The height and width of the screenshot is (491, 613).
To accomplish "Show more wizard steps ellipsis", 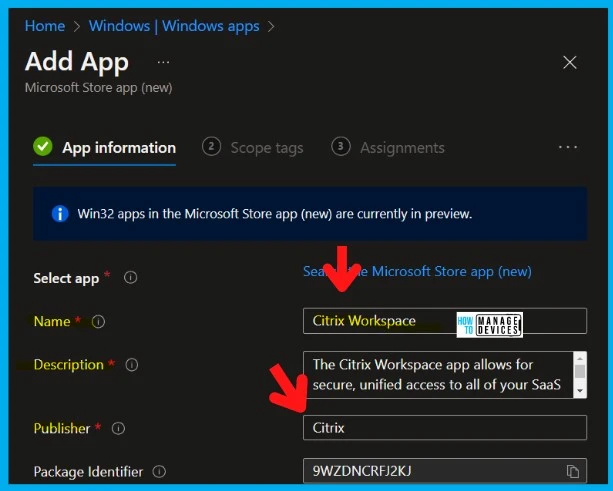I will (x=568, y=147).
